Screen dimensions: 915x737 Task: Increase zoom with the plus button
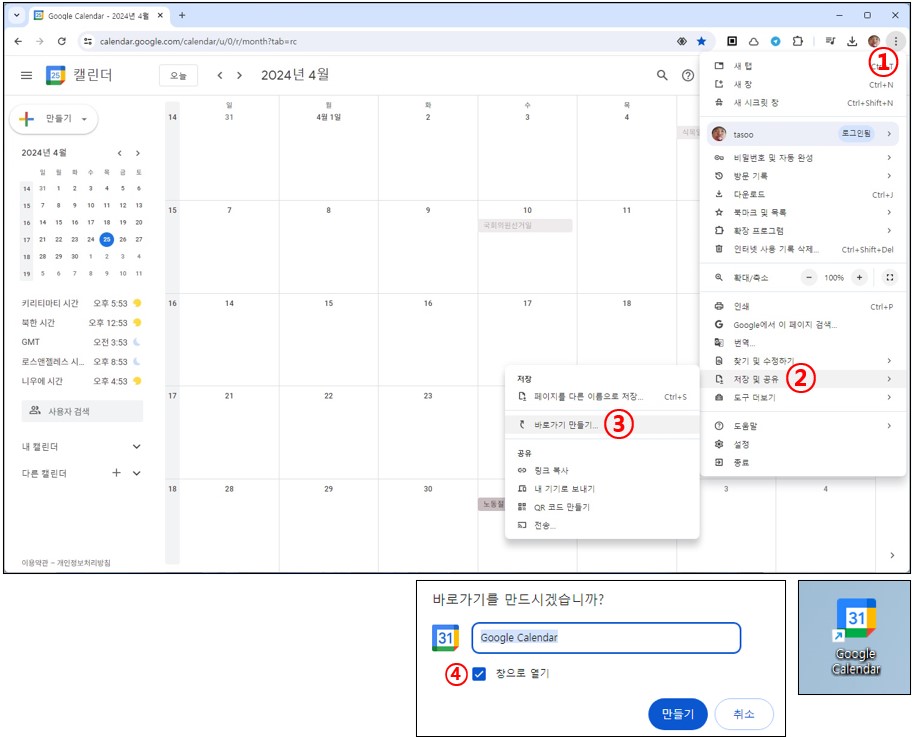[859, 277]
